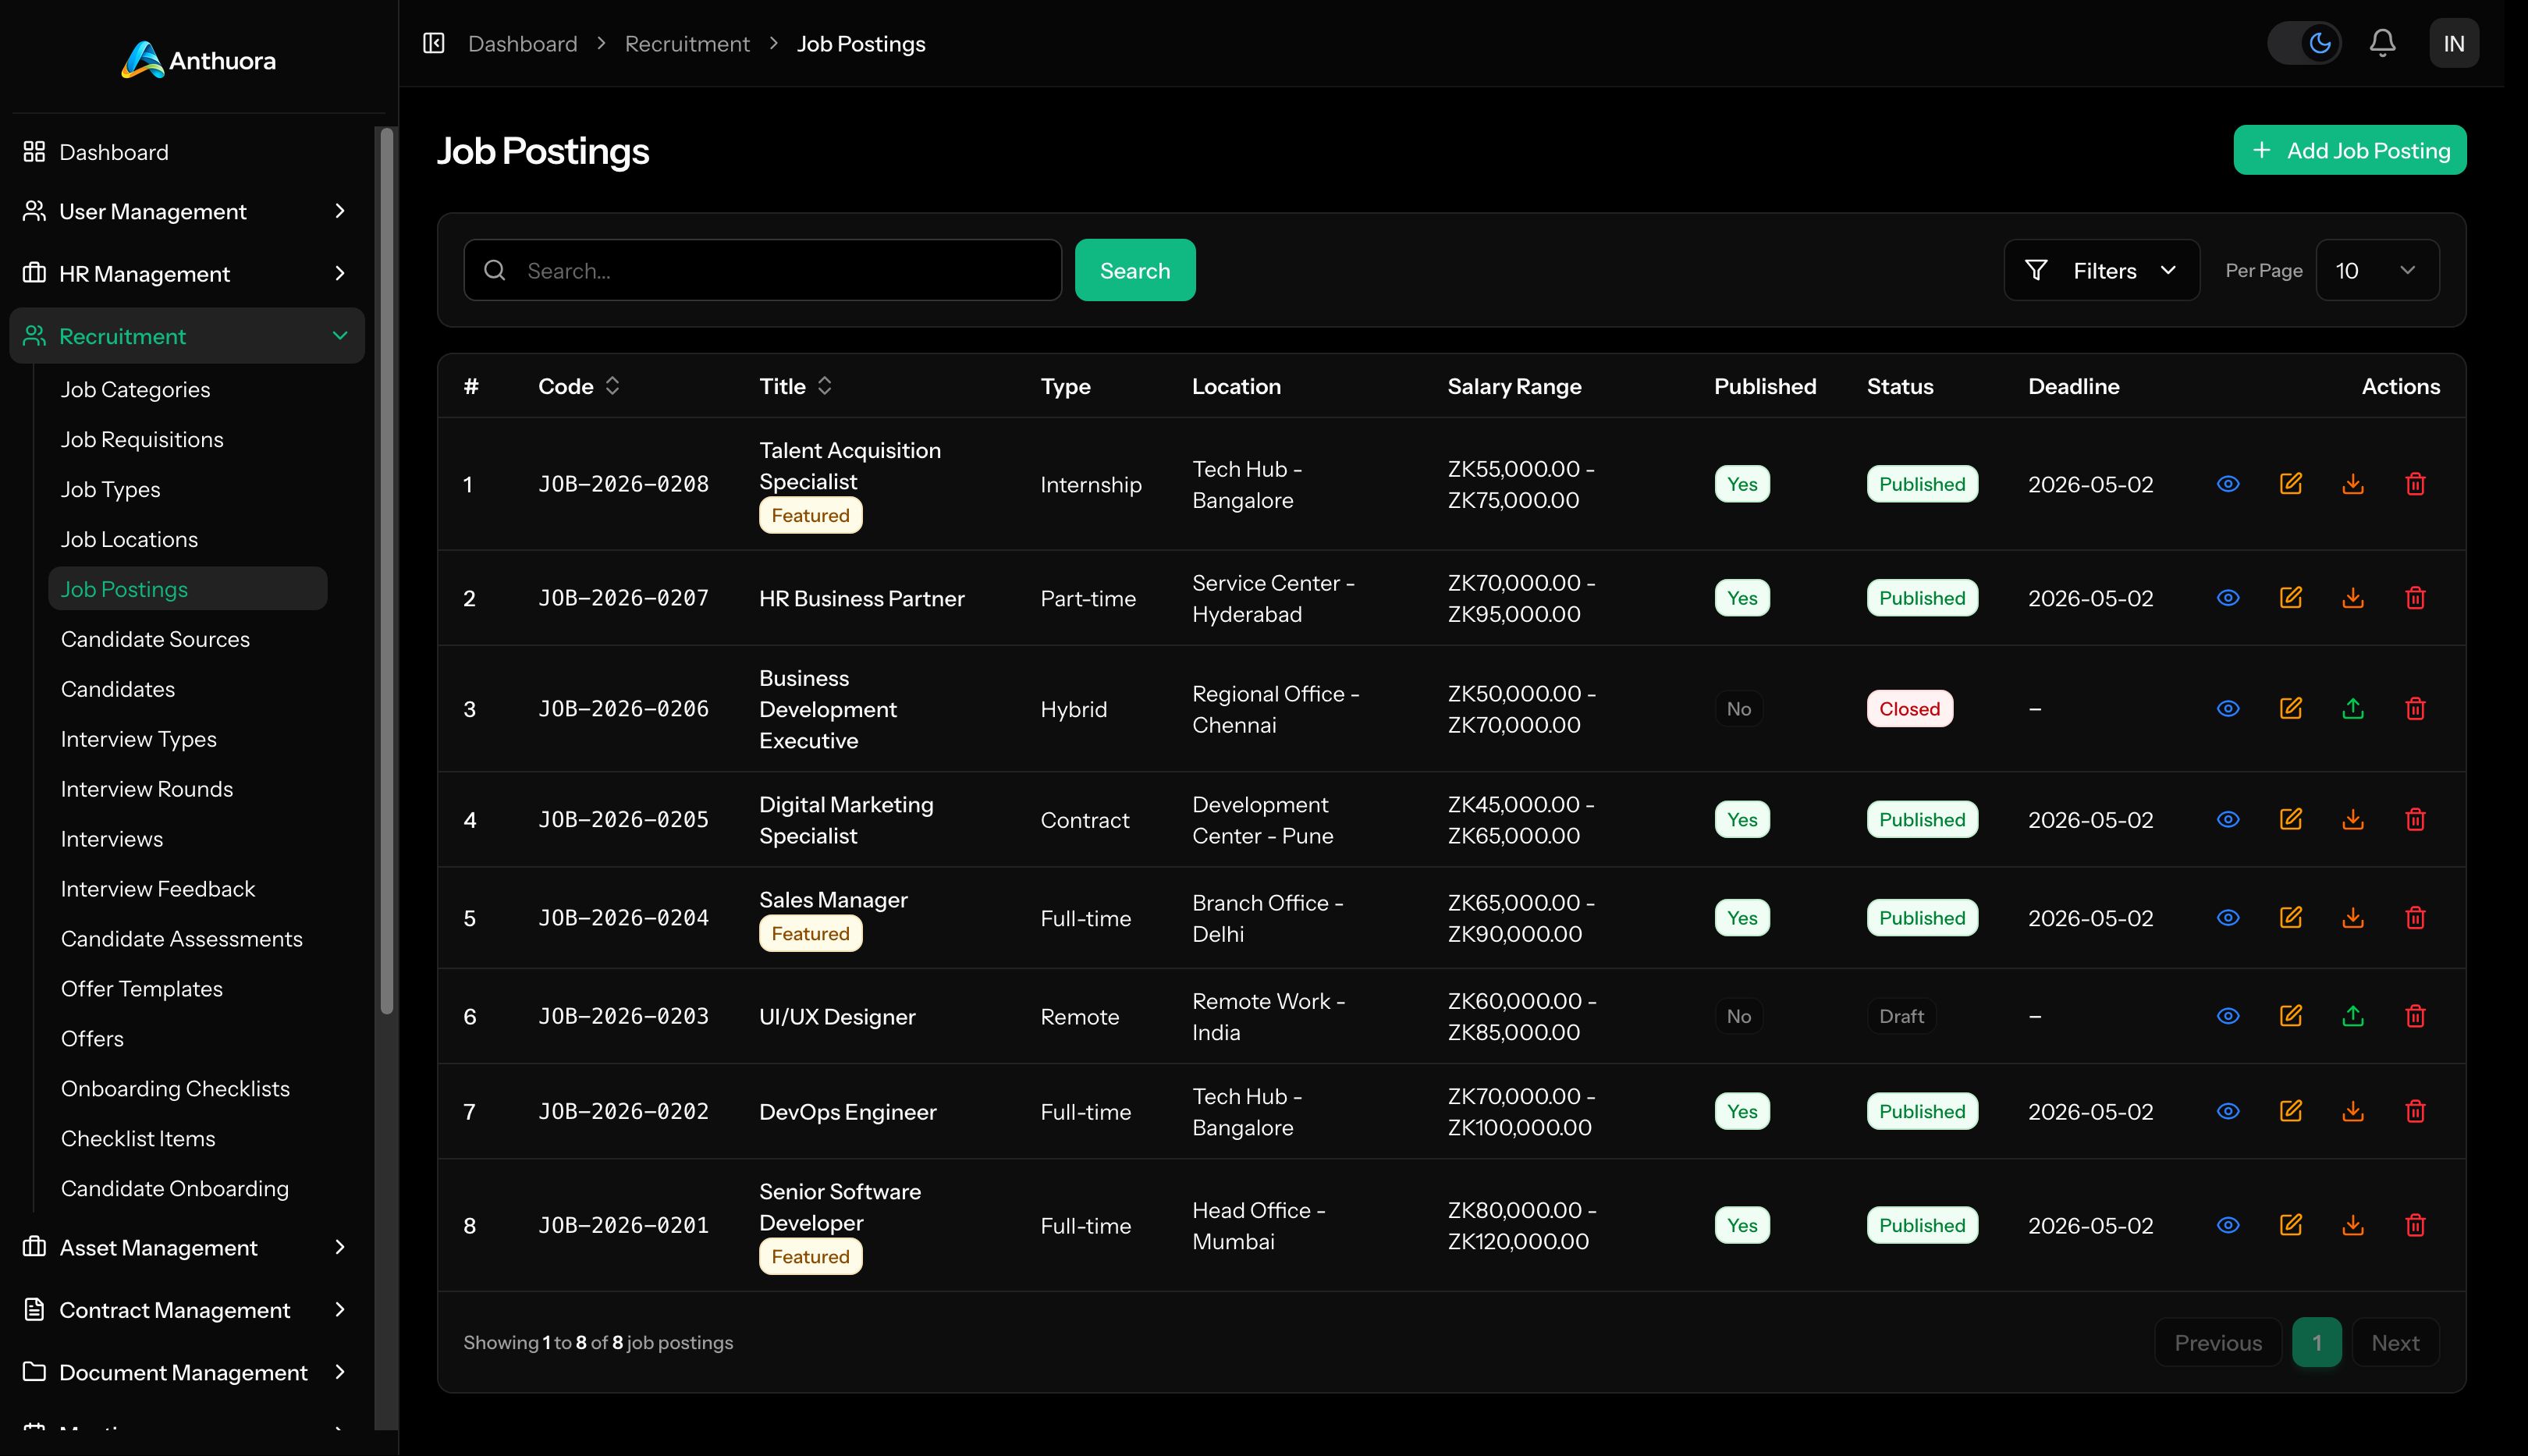Go to Job Requisitions in sidebar
Screen dimensions: 2528x1456
point(142,439)
